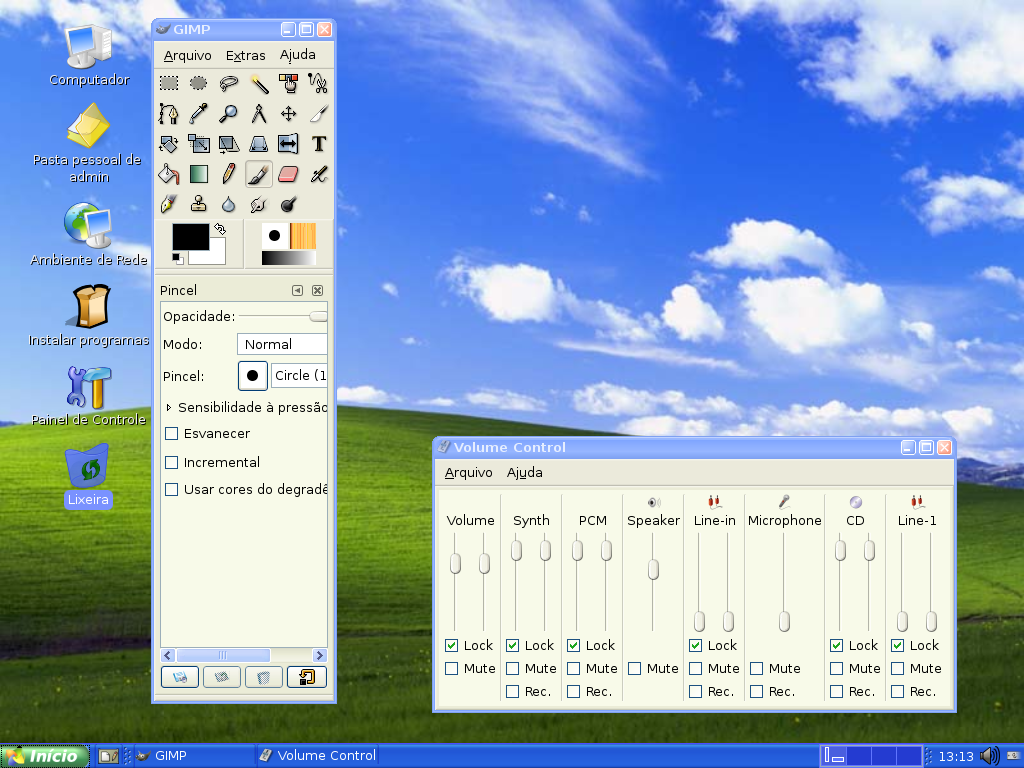Choose the Clone stamp tool
Viewport: 1024px width, 768px height.
point(199,204)
